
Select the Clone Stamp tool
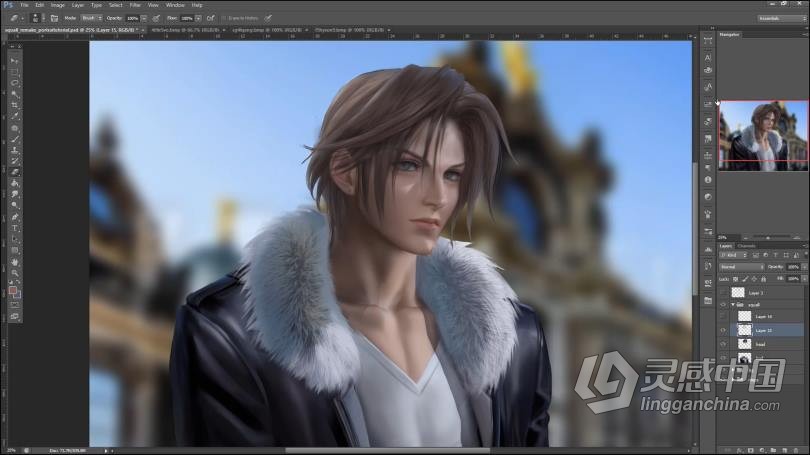[14, 150]
